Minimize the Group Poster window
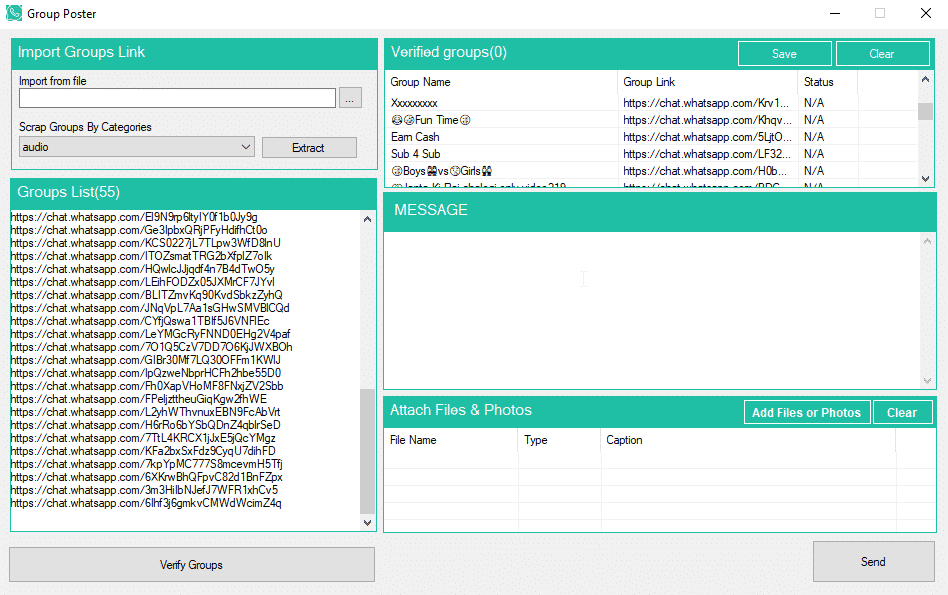This screenshot has width=948, height=595. point(835,13)
